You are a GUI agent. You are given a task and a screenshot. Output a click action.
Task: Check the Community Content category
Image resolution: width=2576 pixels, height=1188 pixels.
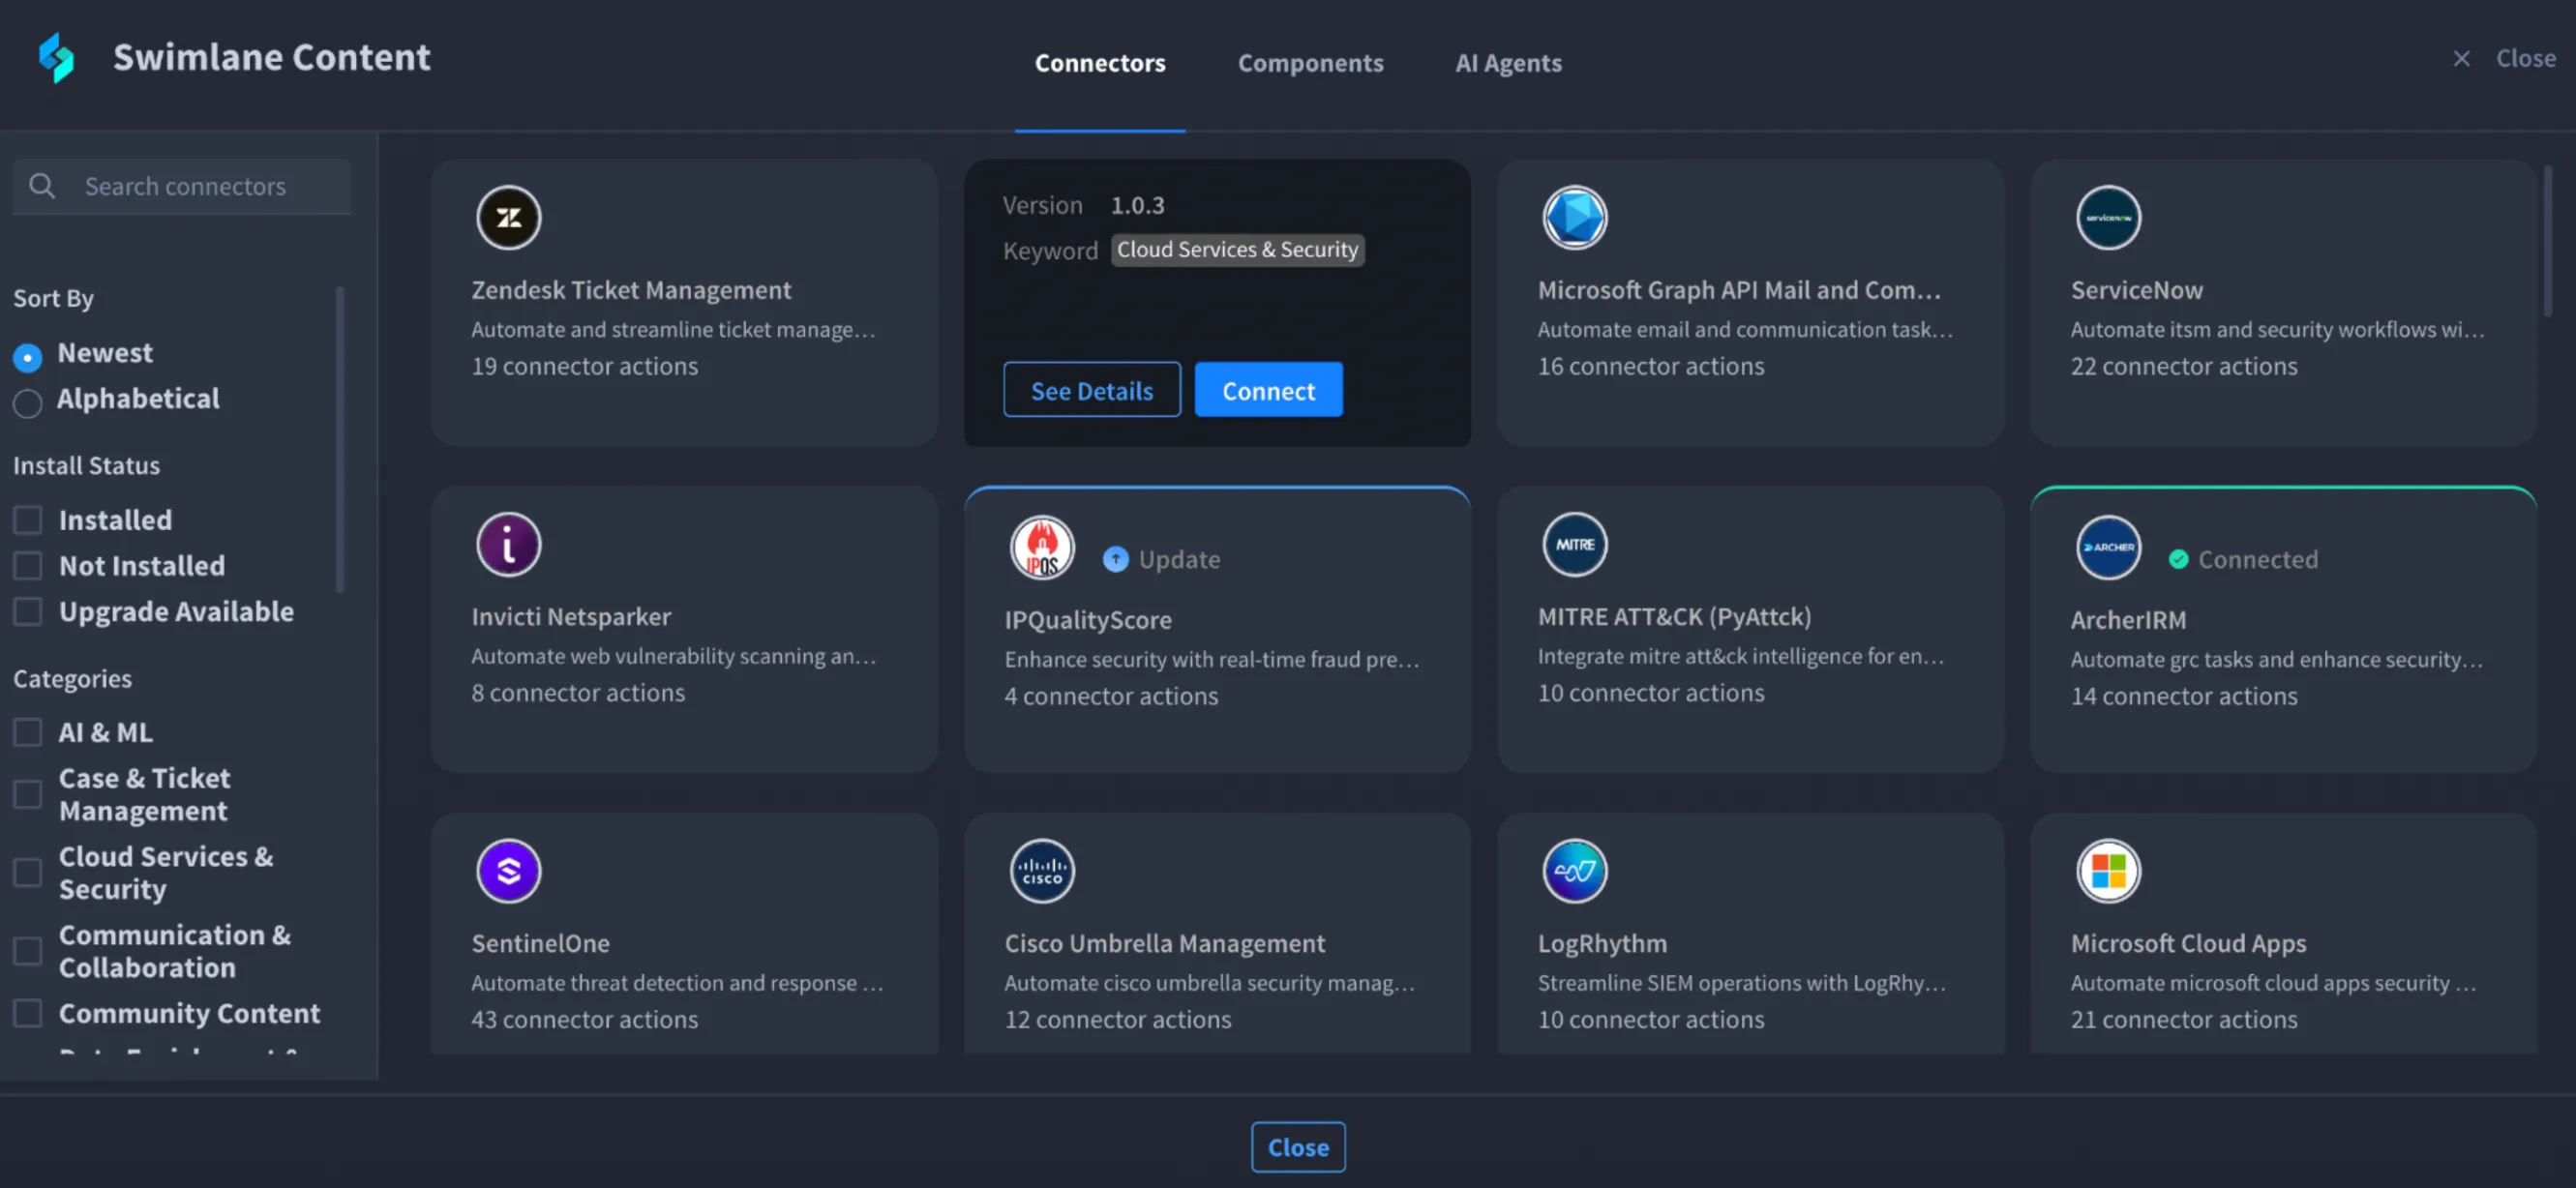click(x=27, y=1013)
